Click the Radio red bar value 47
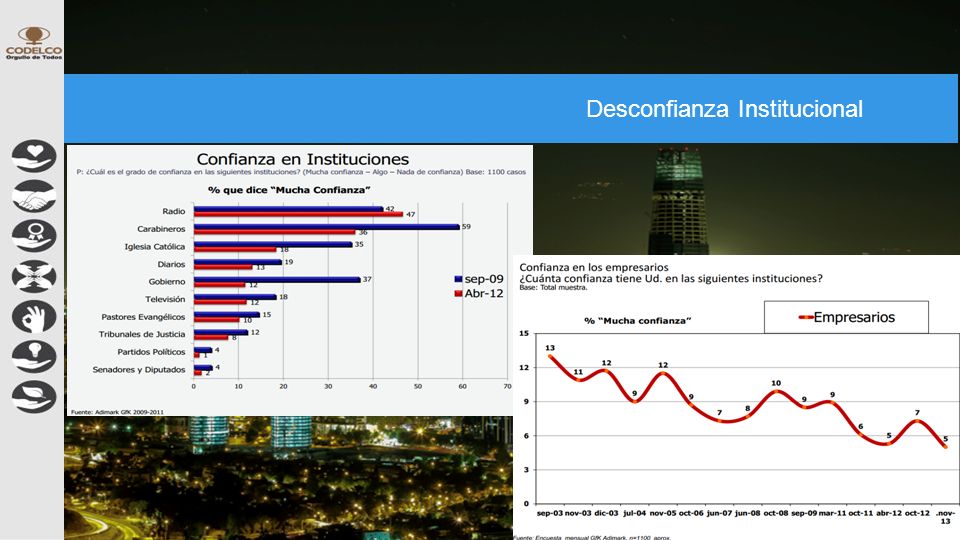Screen dimensions: 960x540 click(x=410, y=214)
